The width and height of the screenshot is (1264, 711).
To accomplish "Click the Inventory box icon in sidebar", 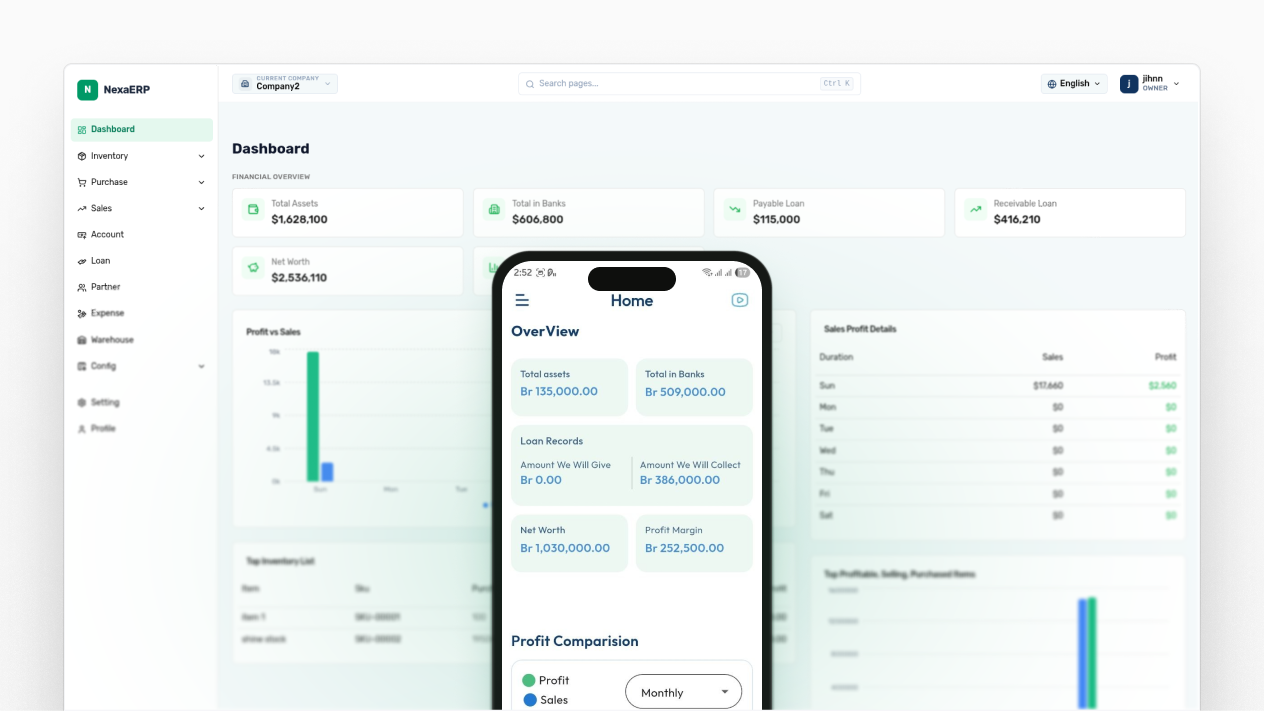I will 82,156.
